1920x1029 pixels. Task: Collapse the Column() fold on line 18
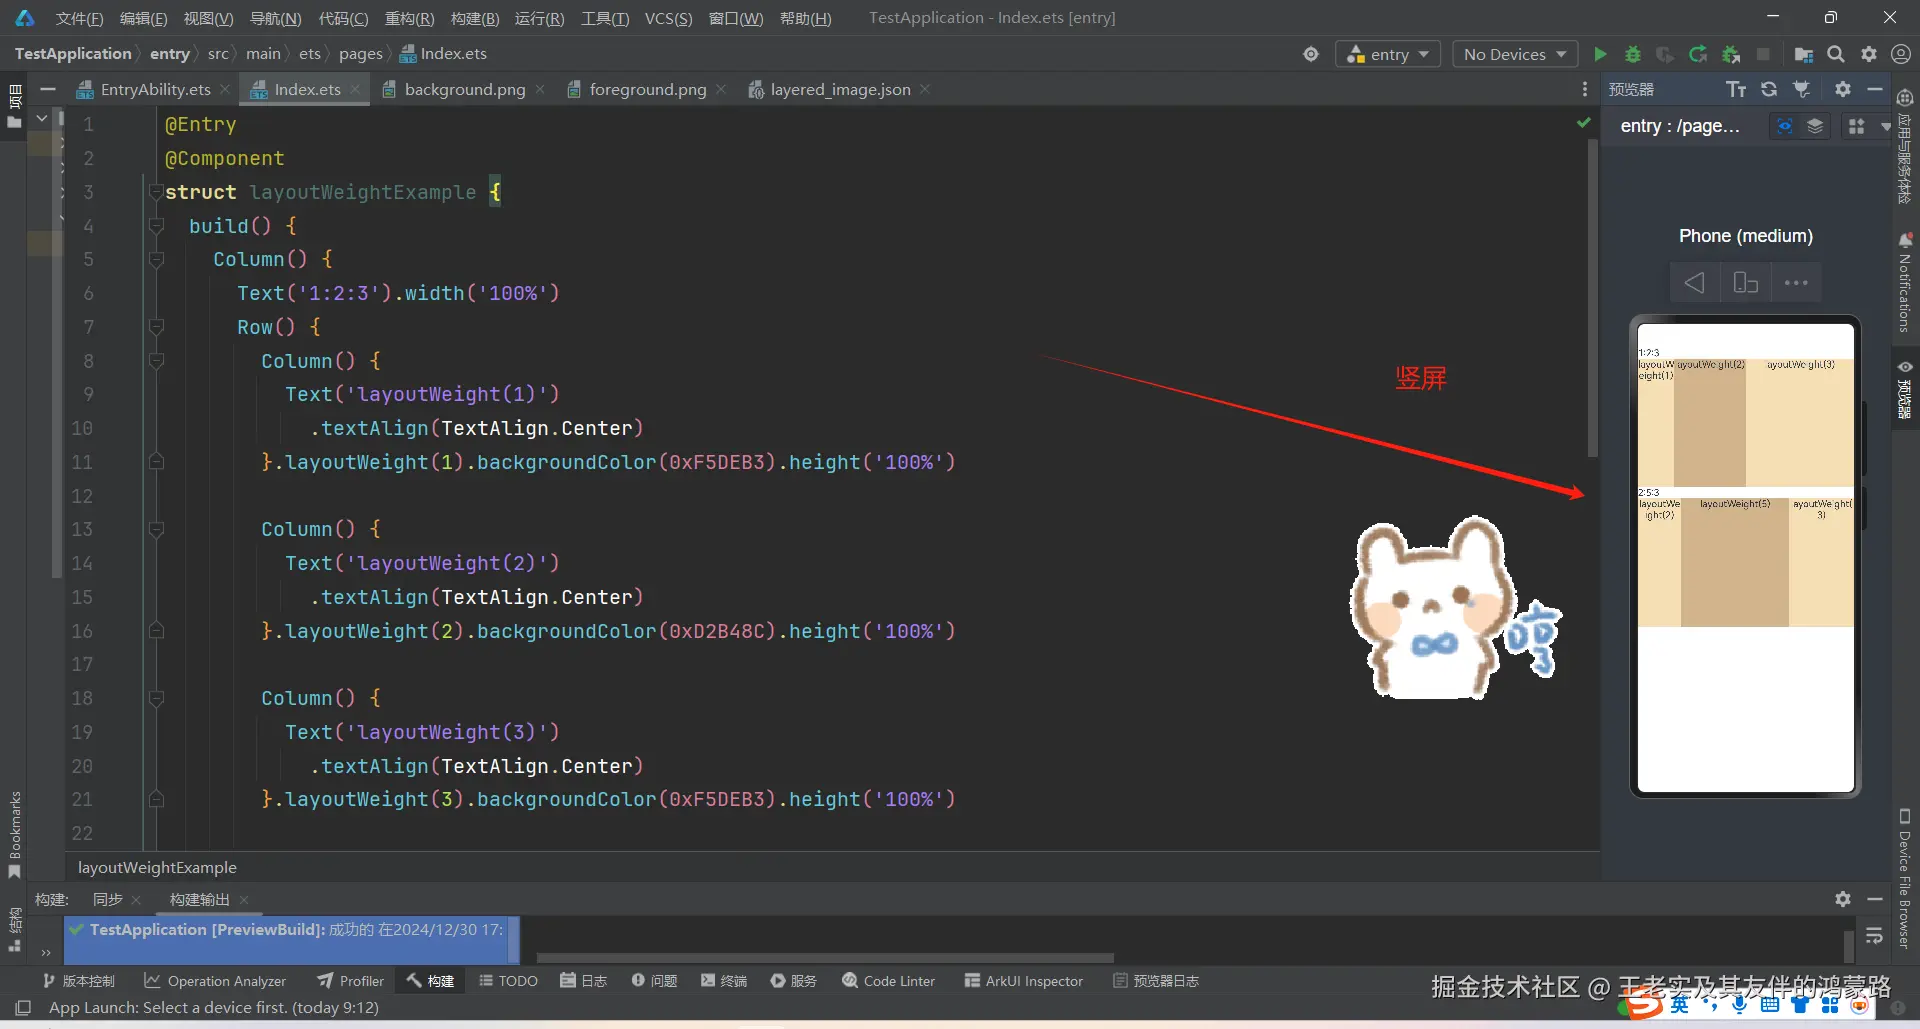coord(156,698)
